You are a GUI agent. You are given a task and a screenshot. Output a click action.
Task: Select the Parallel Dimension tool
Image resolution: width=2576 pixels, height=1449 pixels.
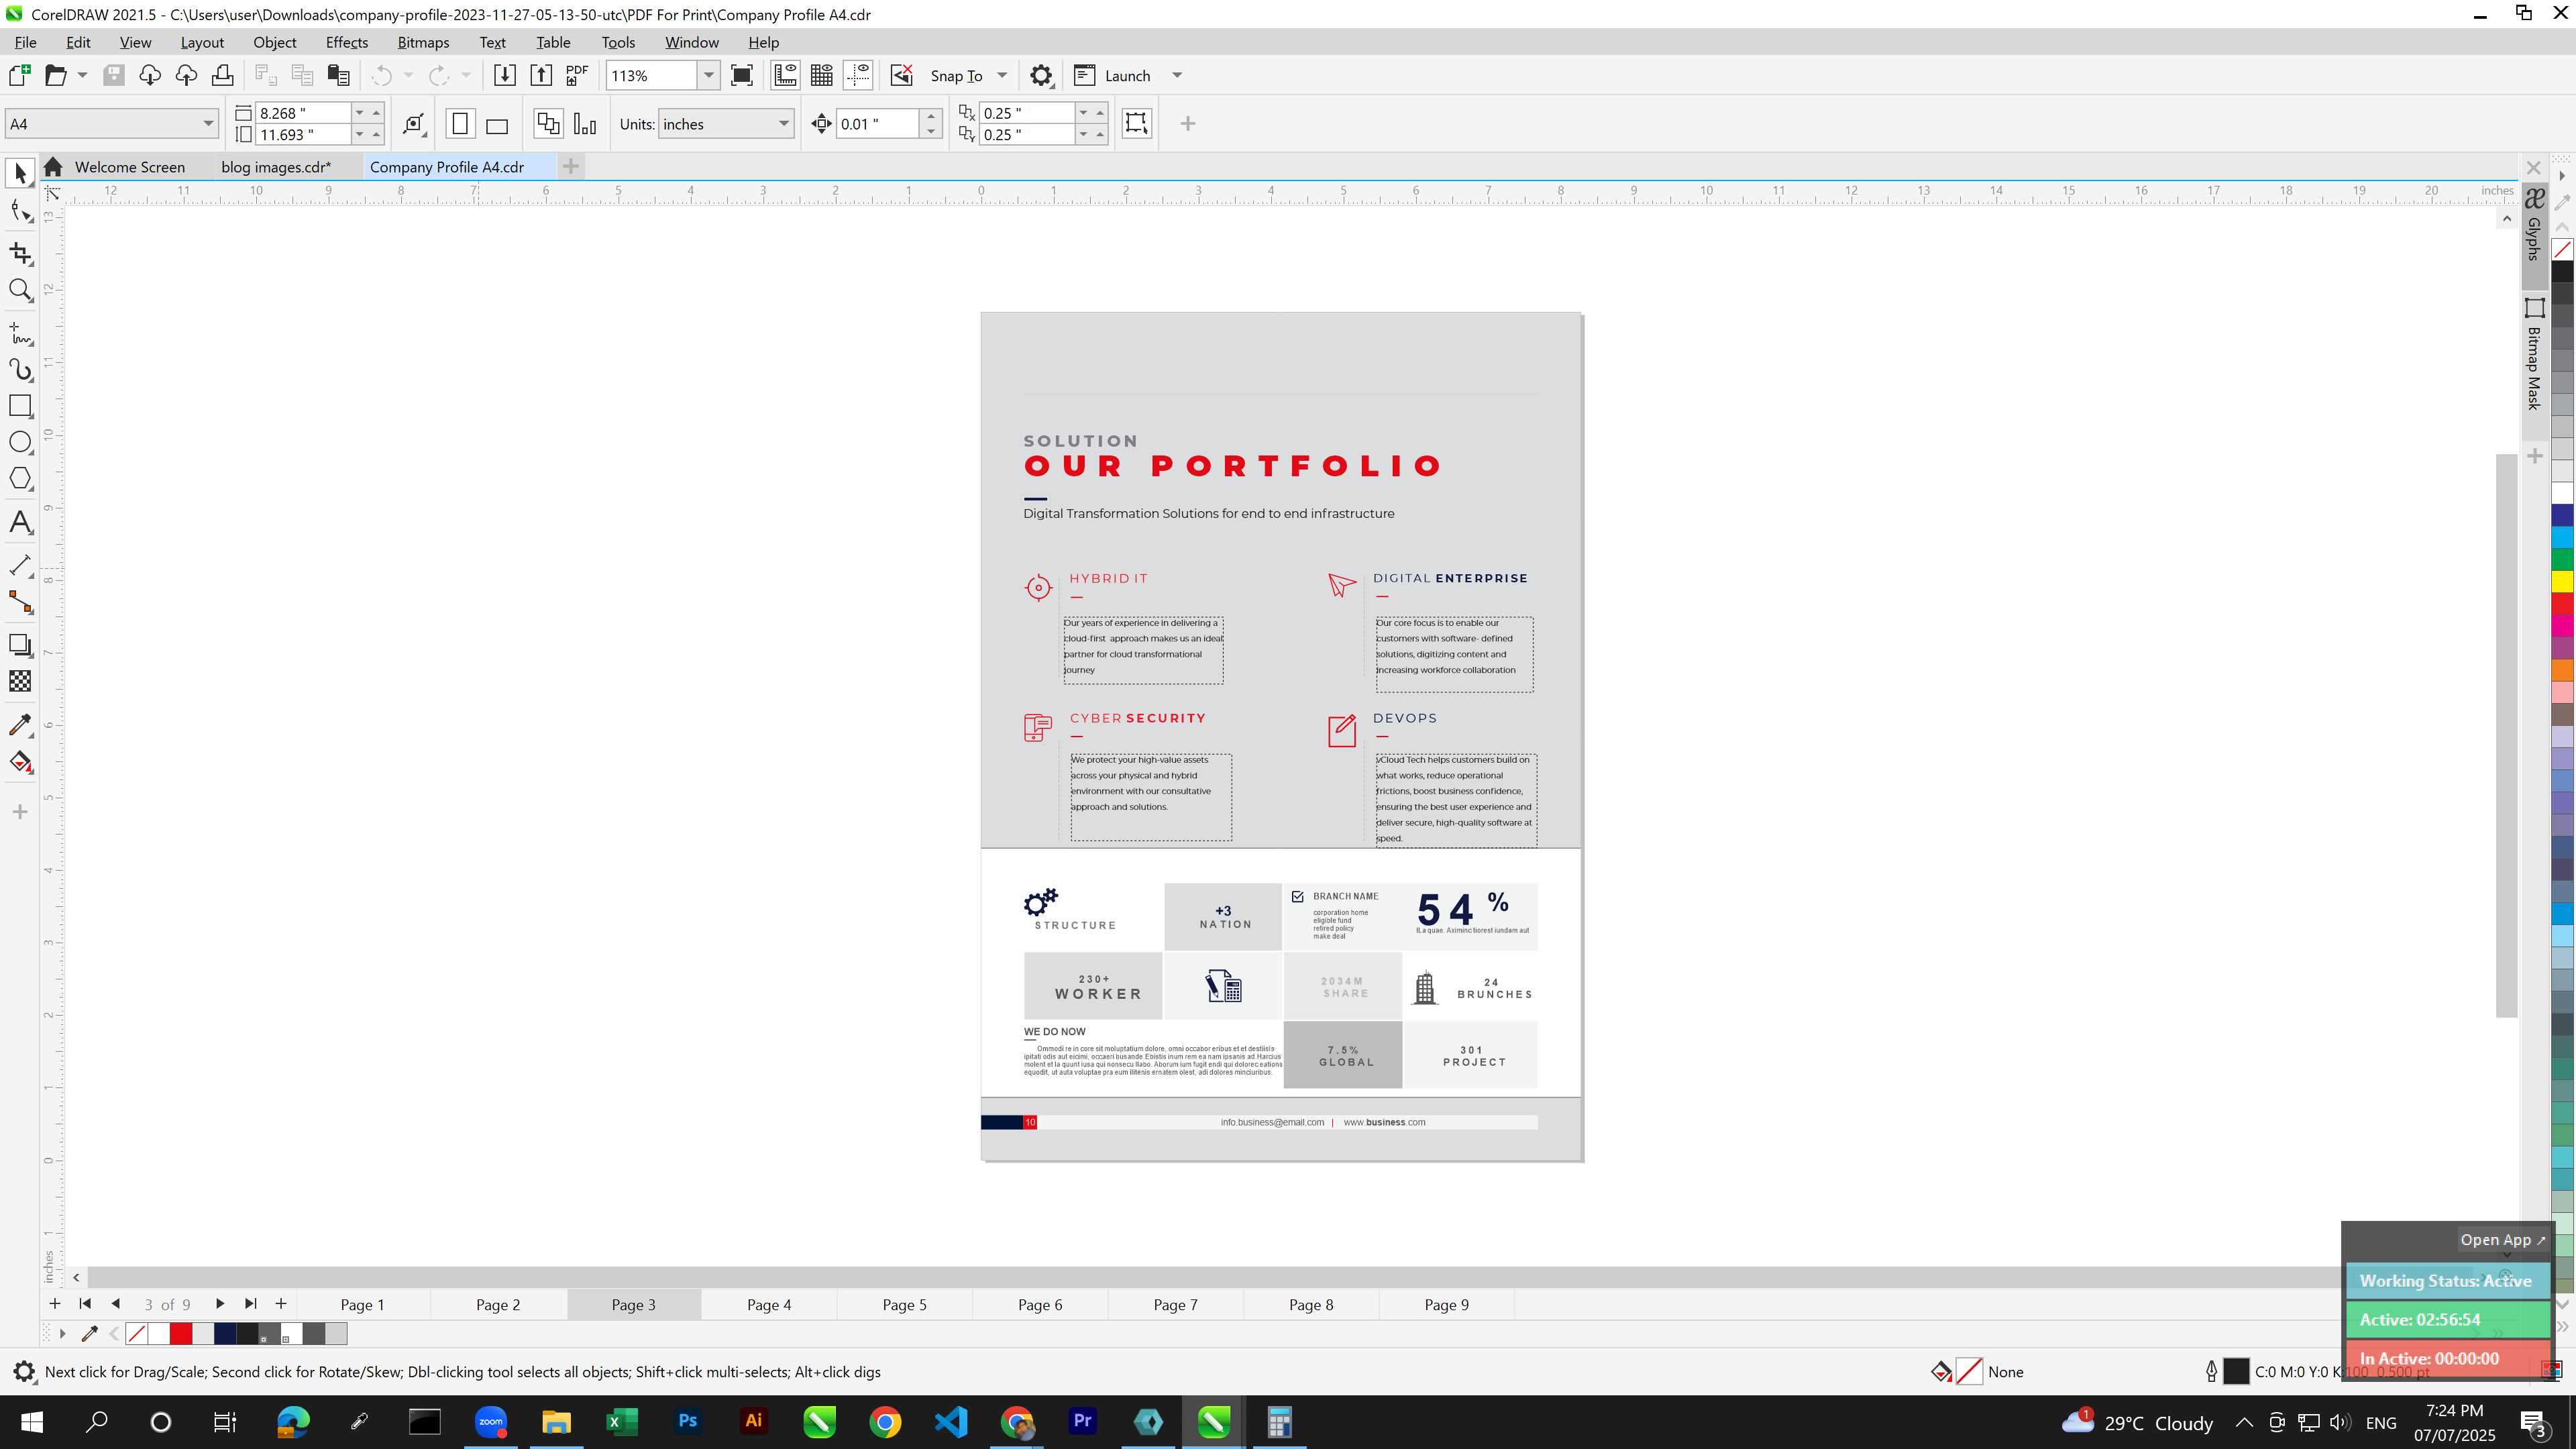point(20,565)
